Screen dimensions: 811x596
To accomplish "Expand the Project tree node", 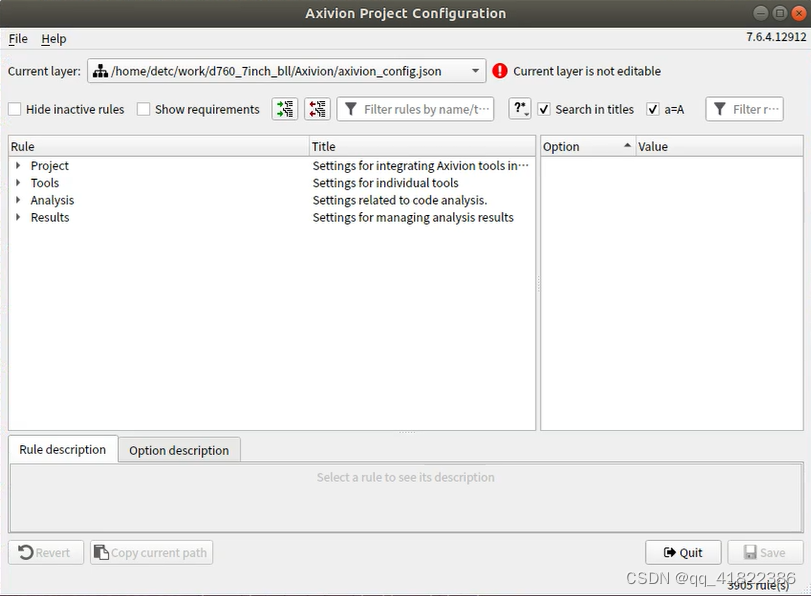I will (18, 166).
